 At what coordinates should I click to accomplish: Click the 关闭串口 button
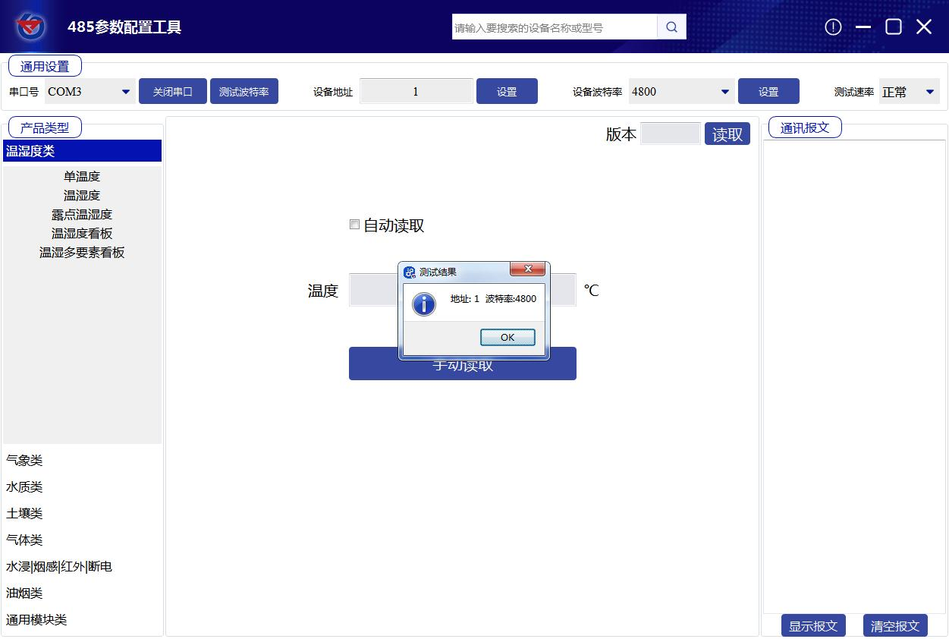(x=172, y=91)
